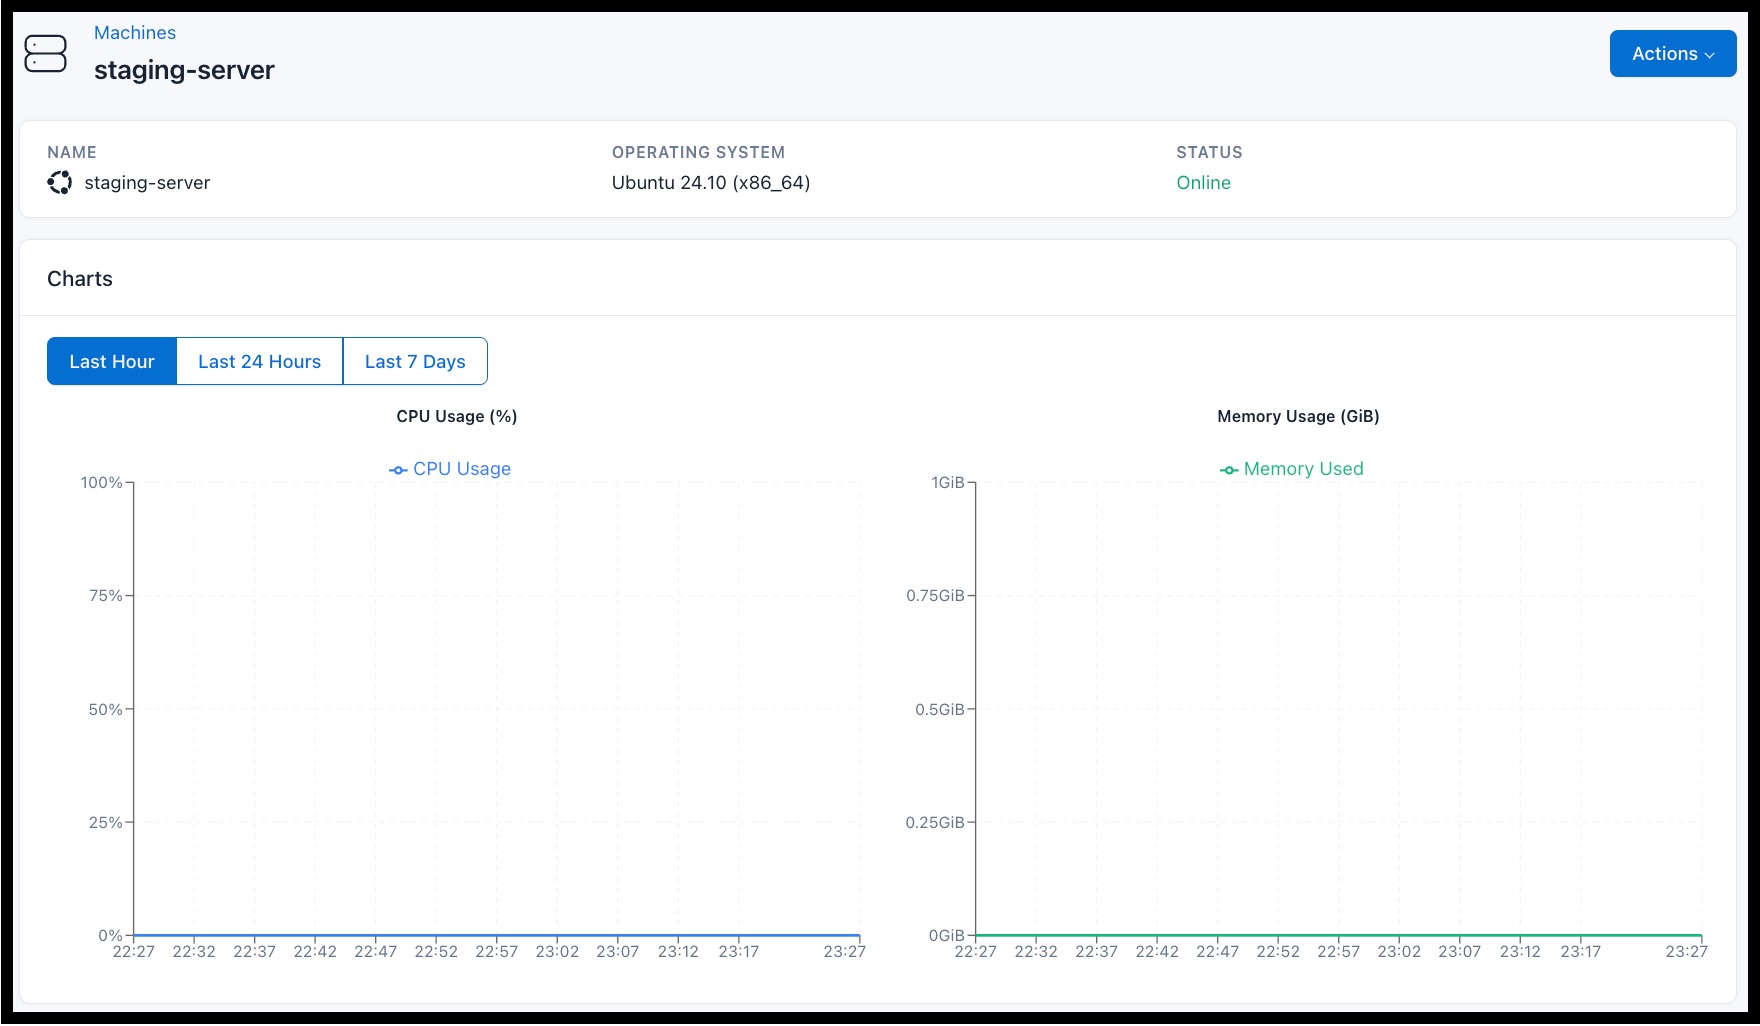Open the Actions dropdown menu

(x=1672, y=54)
